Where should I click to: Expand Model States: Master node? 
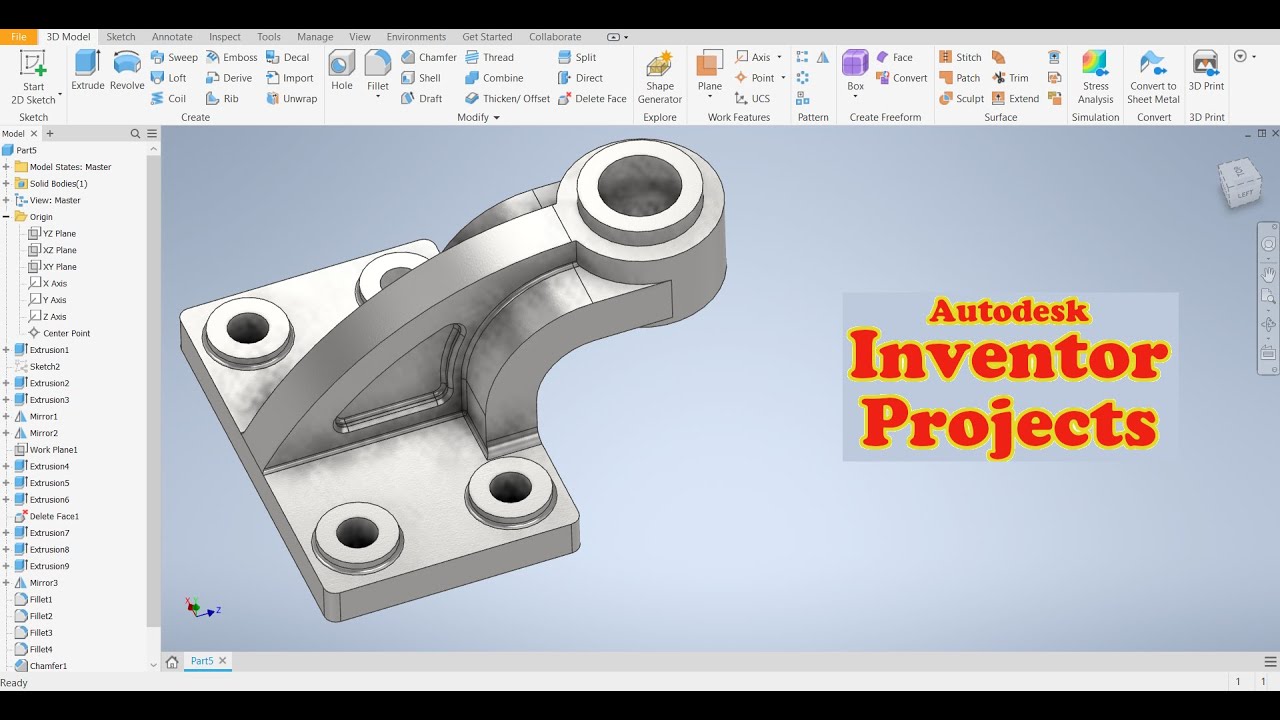pos(6,167)
